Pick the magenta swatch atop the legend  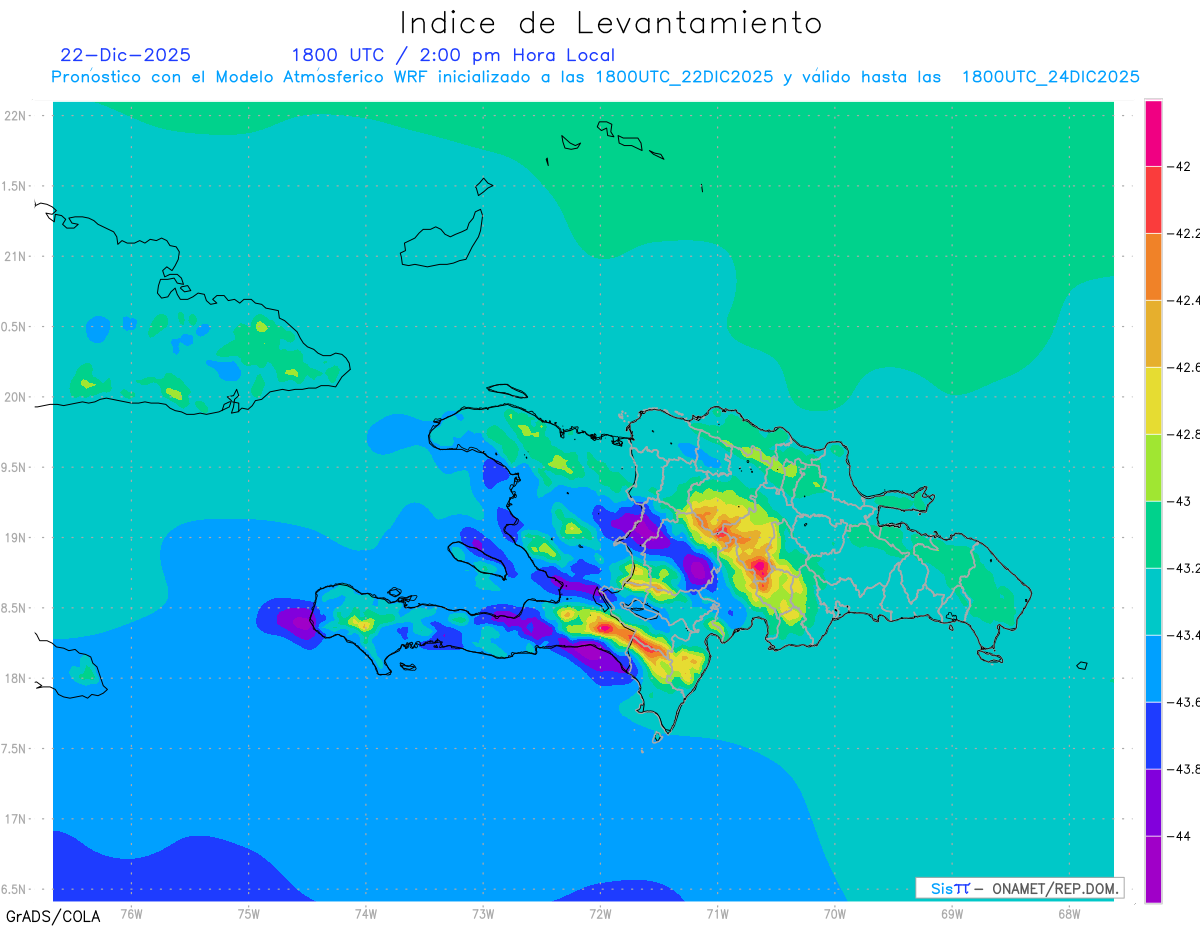pos(1153,133)
